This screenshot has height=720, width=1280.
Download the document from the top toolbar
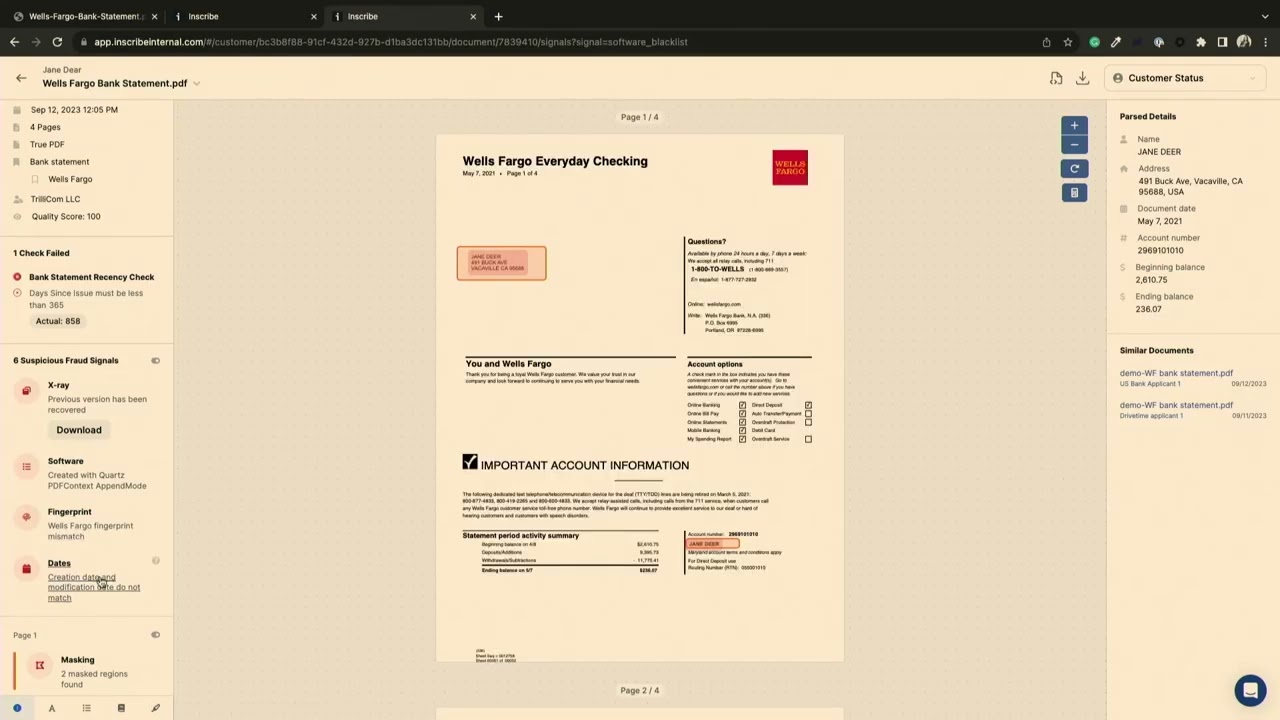coord(1082,78)
